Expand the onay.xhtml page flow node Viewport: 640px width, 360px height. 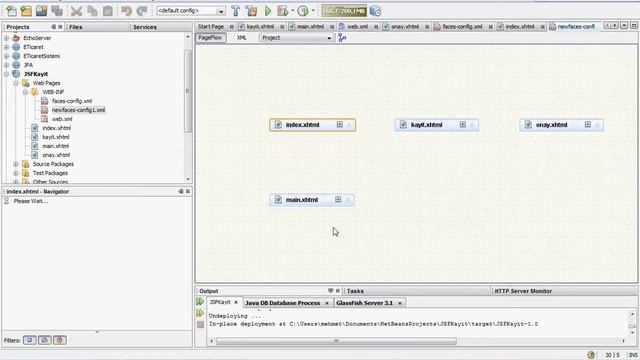point(587,124)
